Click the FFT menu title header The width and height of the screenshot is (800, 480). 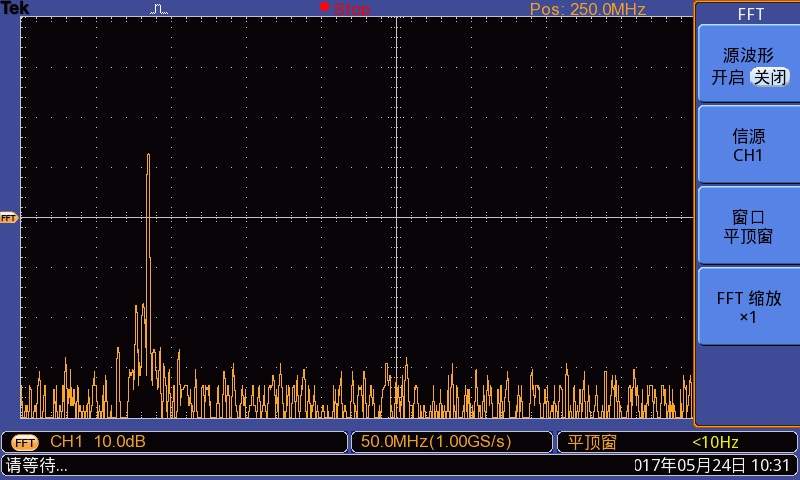pyautogui.click(x=750, y=14)
